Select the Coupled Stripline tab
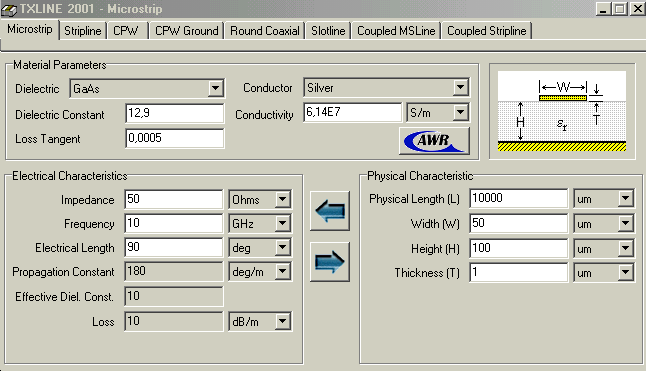The height and width of the screenshot is (371, 646). click(x=487, y=31)
